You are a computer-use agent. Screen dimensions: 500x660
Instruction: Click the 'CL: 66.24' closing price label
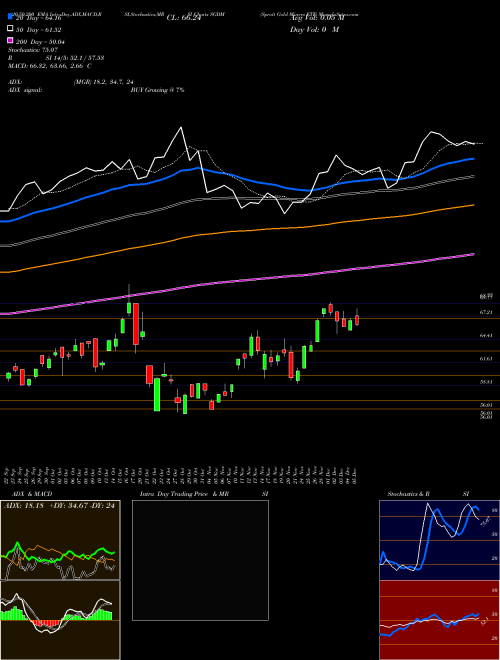pos(183,18)
